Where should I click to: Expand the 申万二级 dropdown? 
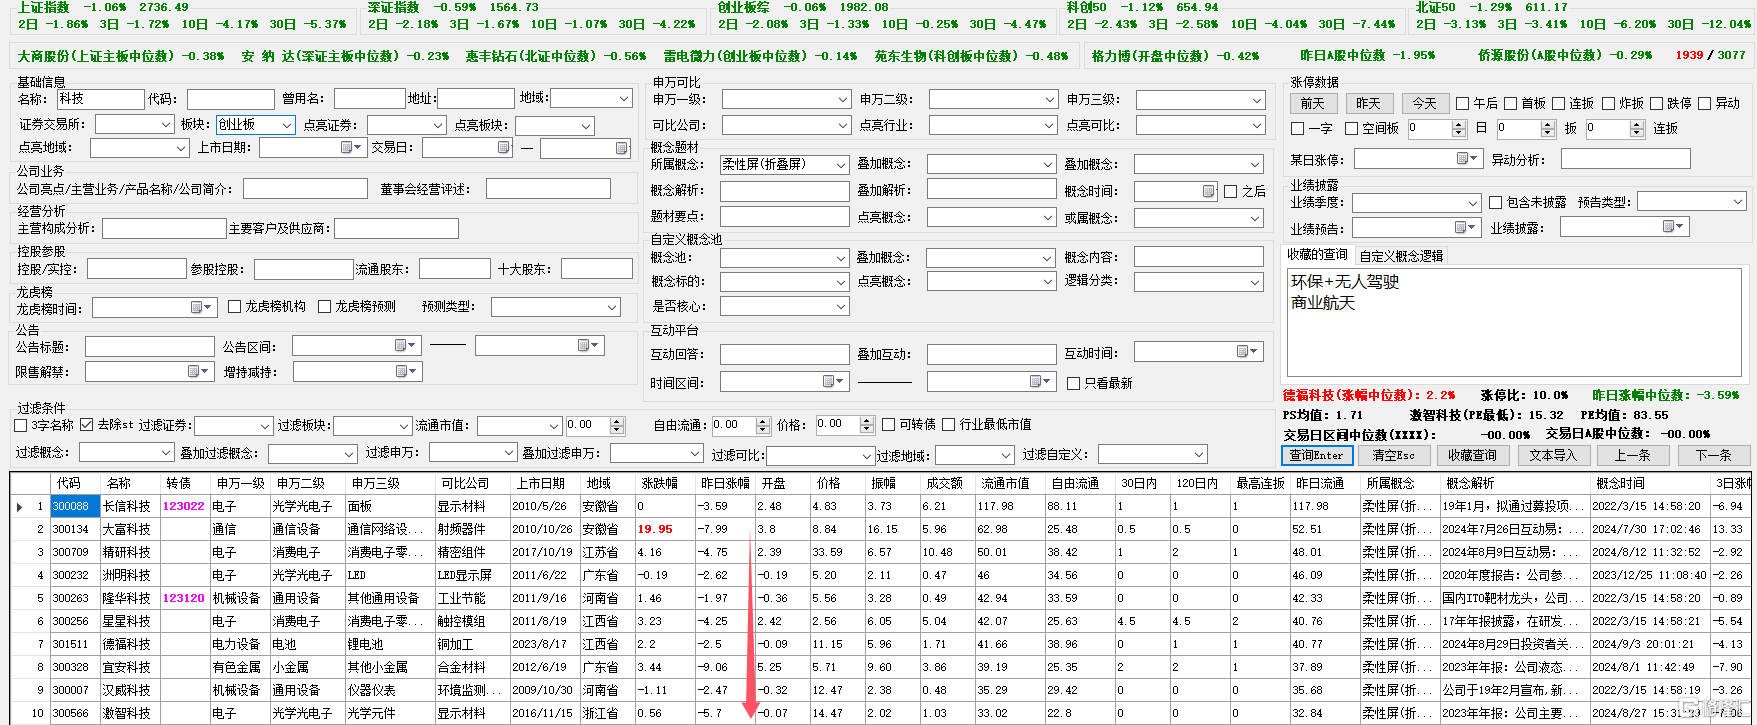coord(1050,100)
